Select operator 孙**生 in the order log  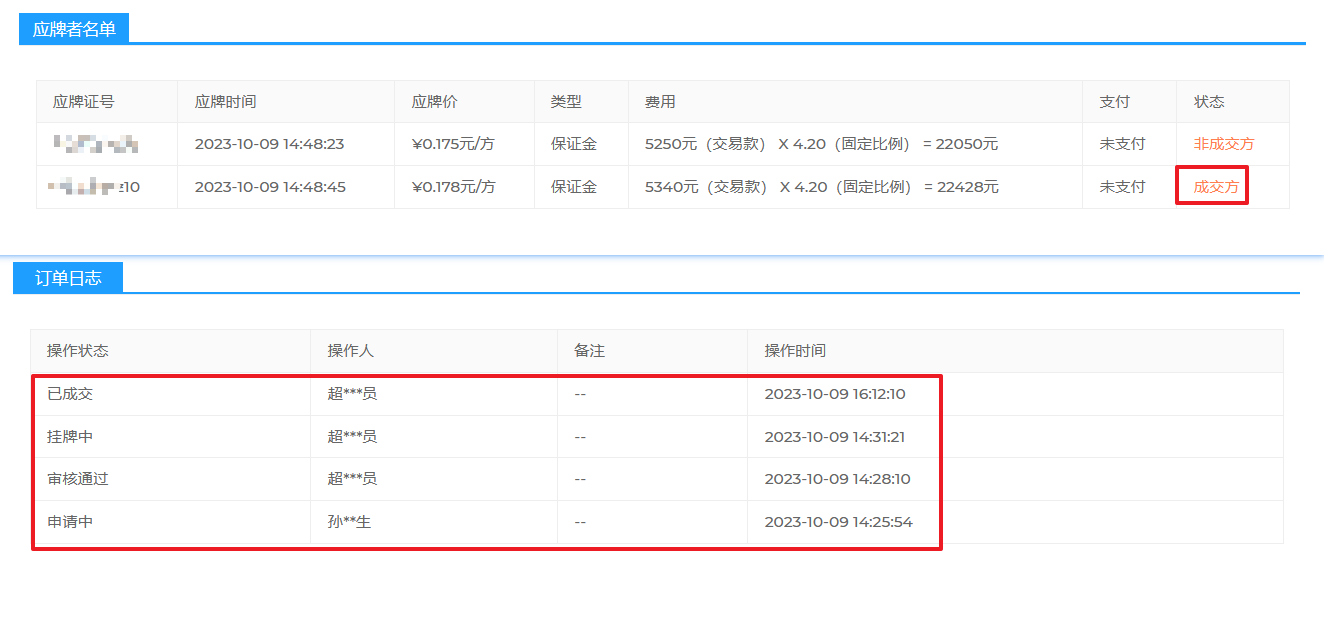pos(349,522)
